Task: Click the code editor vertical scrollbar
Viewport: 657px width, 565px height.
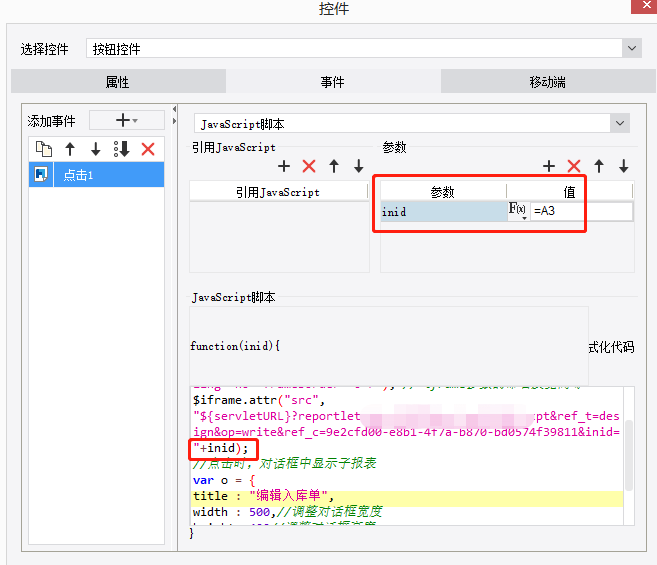Action: [629, 455]
